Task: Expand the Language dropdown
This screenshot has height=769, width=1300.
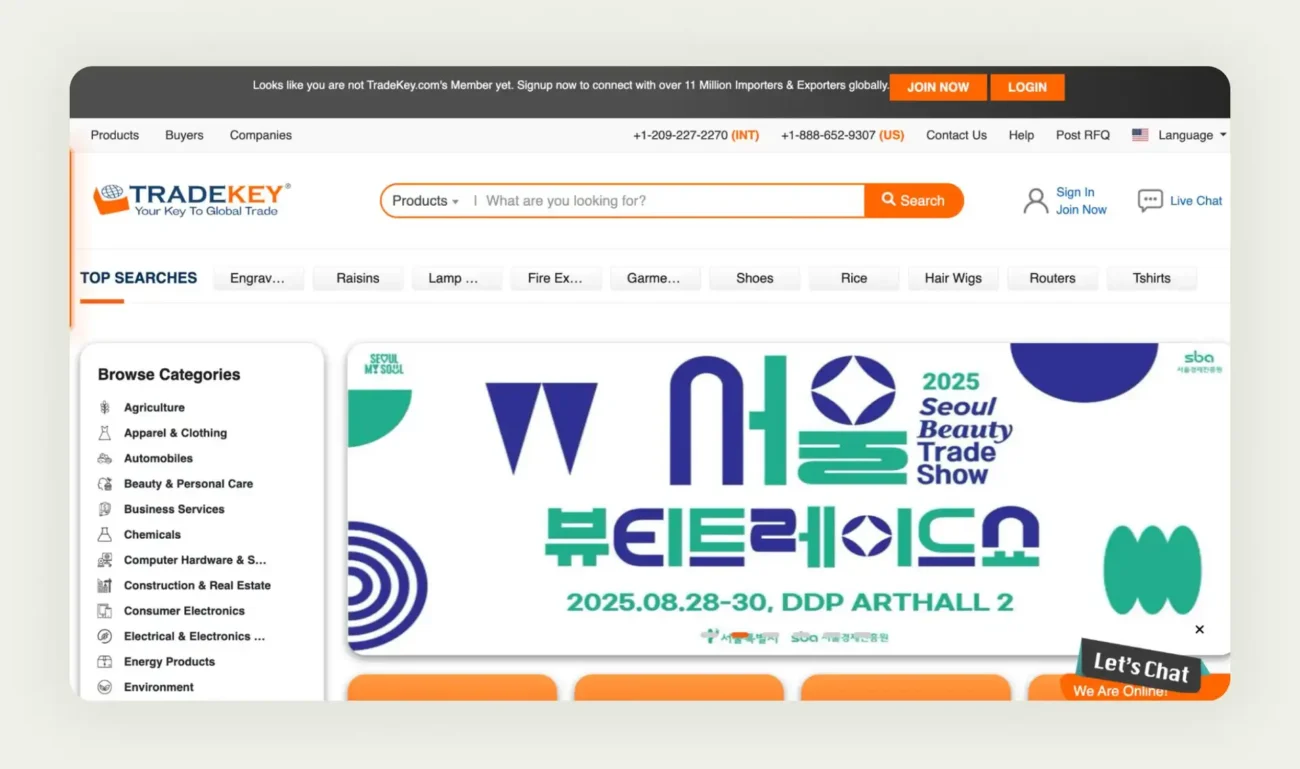Action: tap(1188, 134)
